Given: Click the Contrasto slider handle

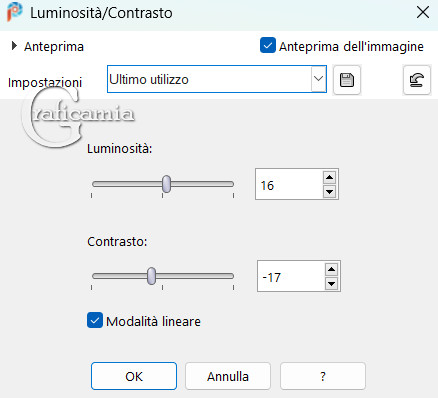Looking at the screenshot, I should 151,276.
